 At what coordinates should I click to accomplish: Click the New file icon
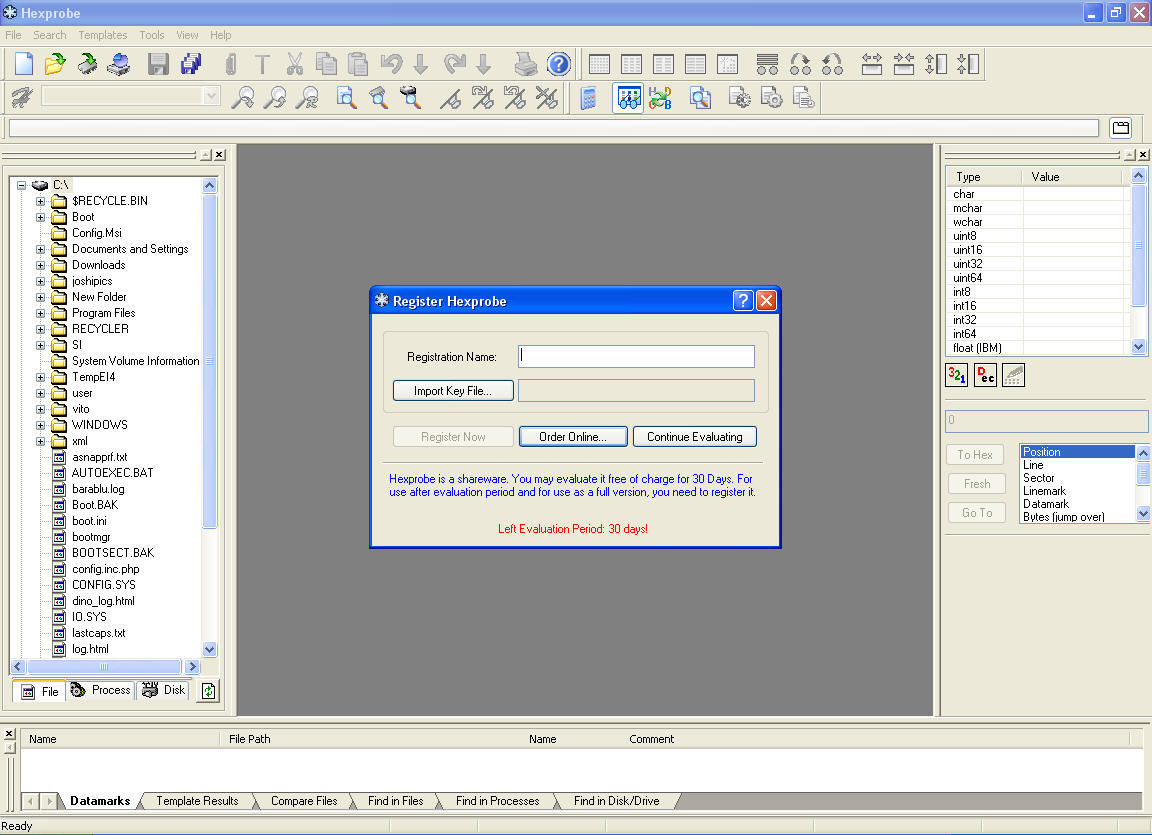coord(24,64)
